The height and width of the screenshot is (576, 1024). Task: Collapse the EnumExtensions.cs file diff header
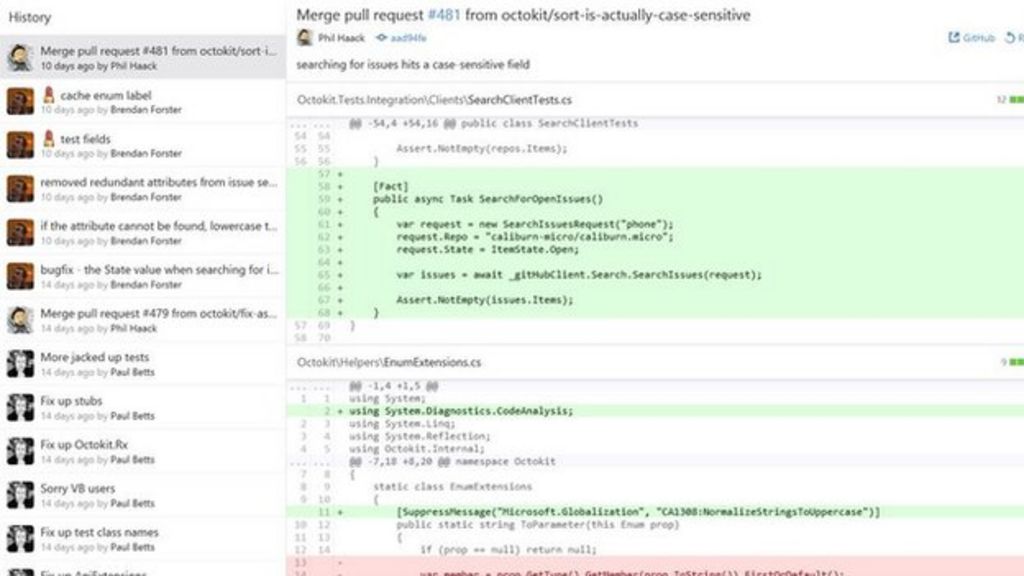coord(389,362)
